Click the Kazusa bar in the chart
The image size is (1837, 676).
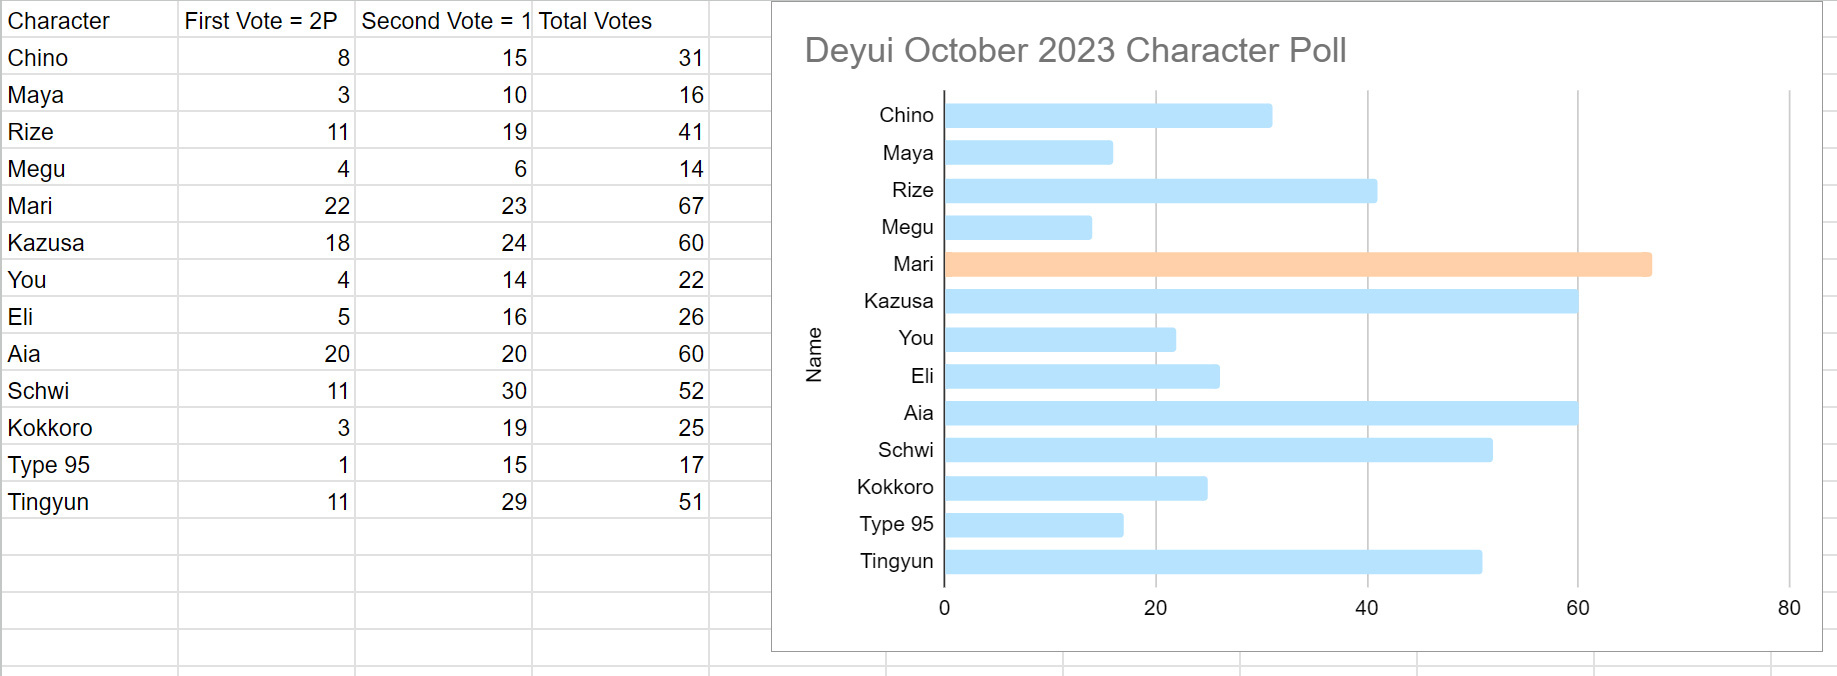pyautogui.click(x=1261, y=301)
